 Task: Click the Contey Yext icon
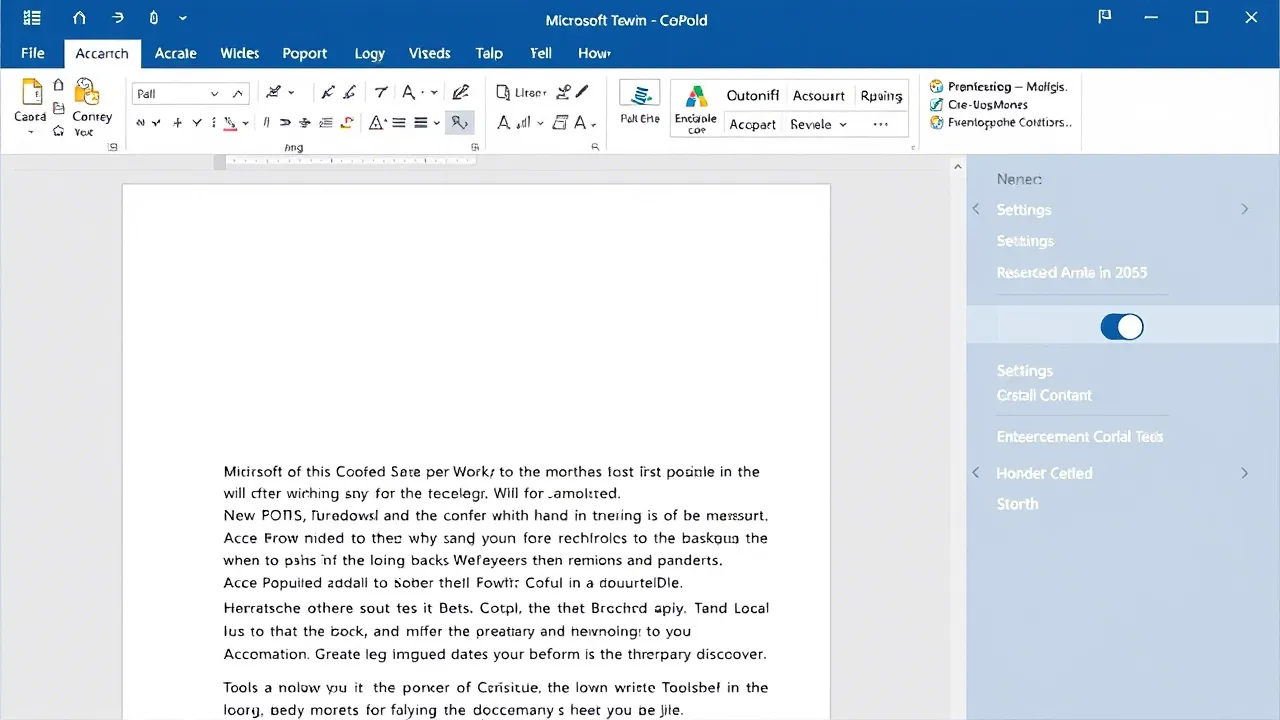click(88, 94)
